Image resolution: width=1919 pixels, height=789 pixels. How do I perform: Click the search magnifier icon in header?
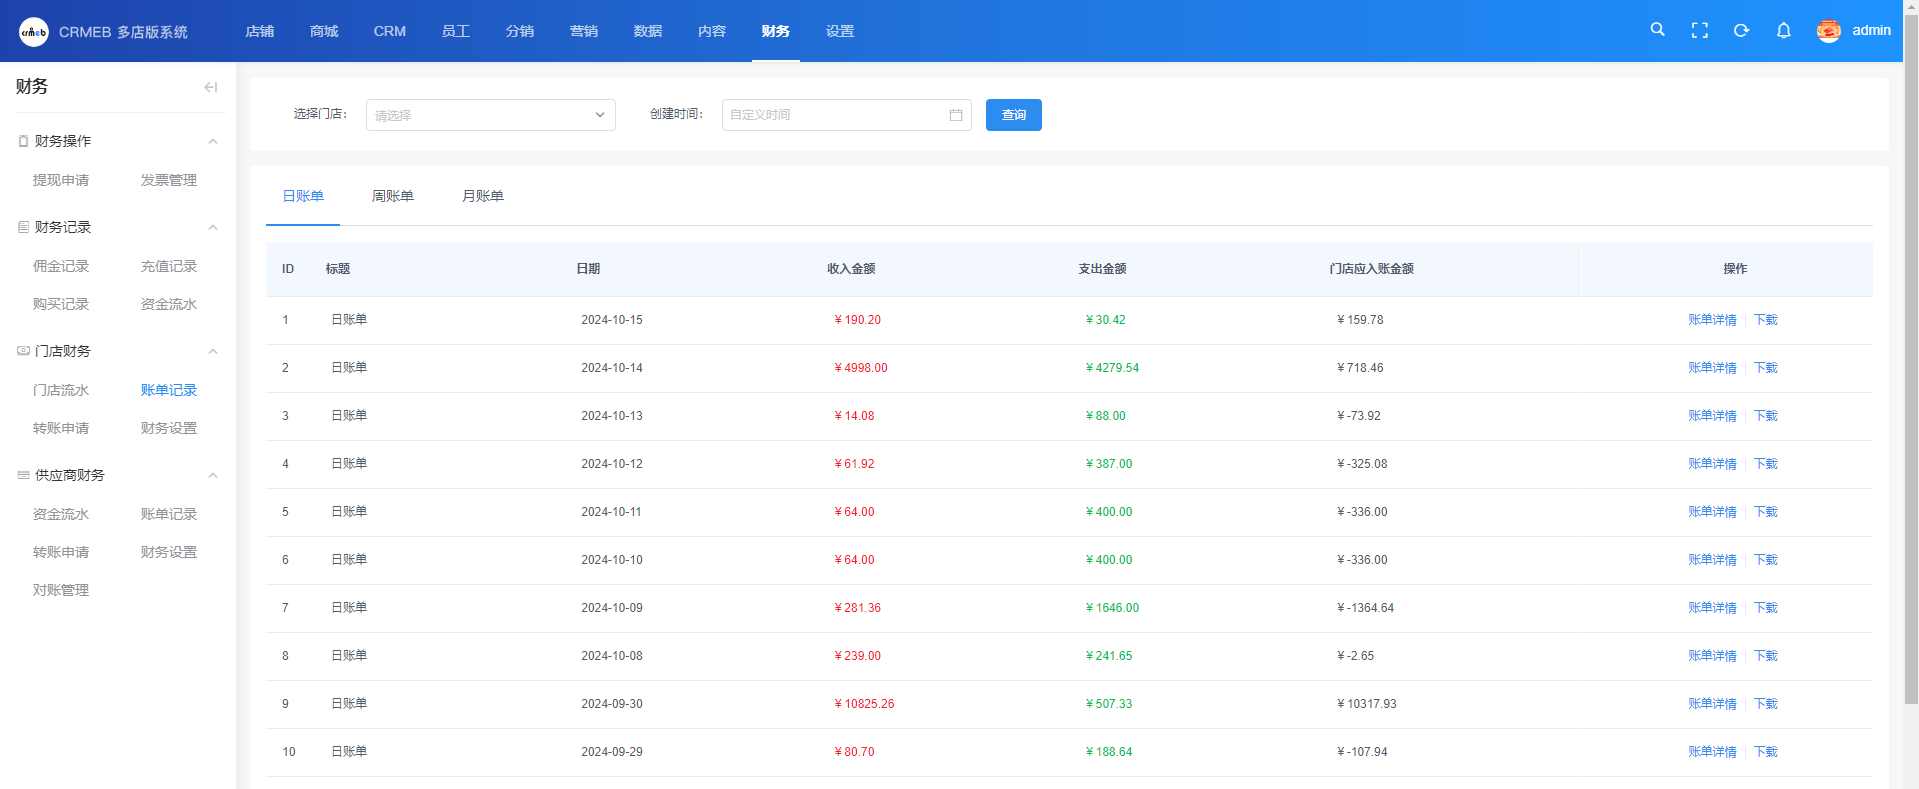click(x=1657, y=30)
